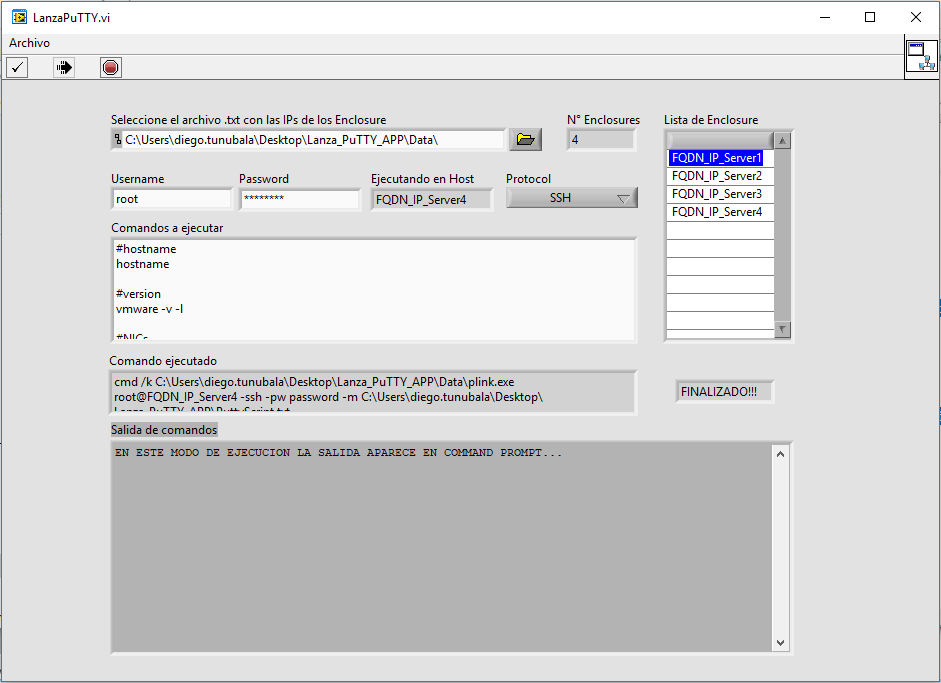Maximize the LanzaPuTTY.vi window
Screen dimensions: 941x683
870,17
